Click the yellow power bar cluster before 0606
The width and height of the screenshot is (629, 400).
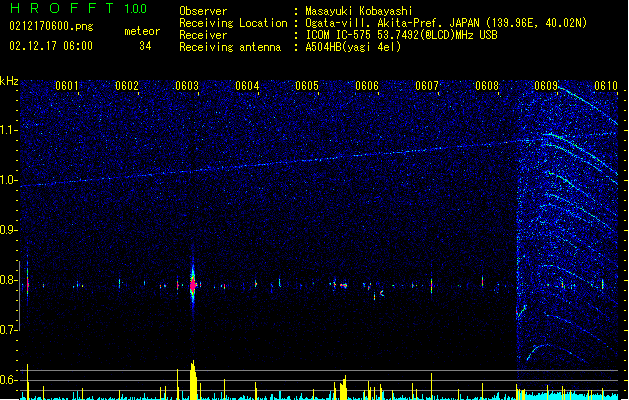tap(343, 388)
